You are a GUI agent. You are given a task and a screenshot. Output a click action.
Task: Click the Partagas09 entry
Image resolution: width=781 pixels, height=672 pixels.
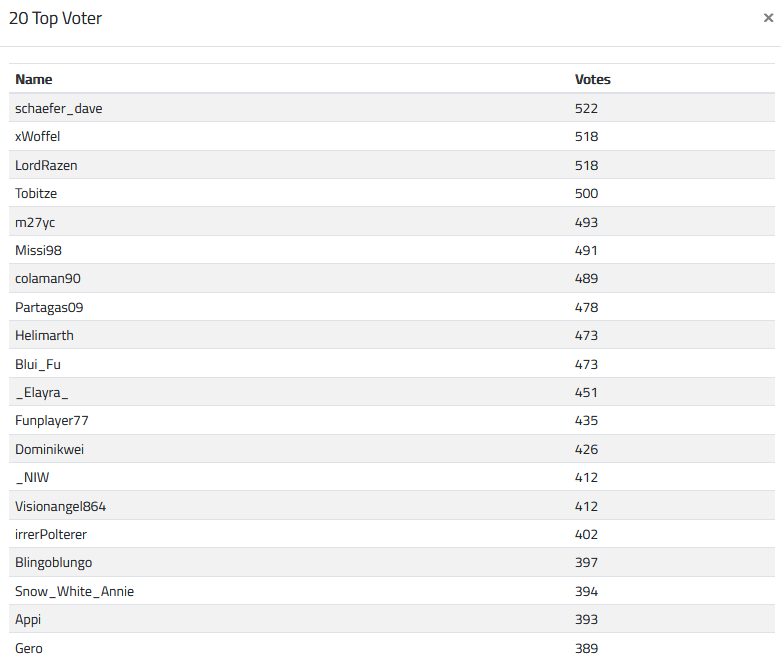(x=49, y=307)
